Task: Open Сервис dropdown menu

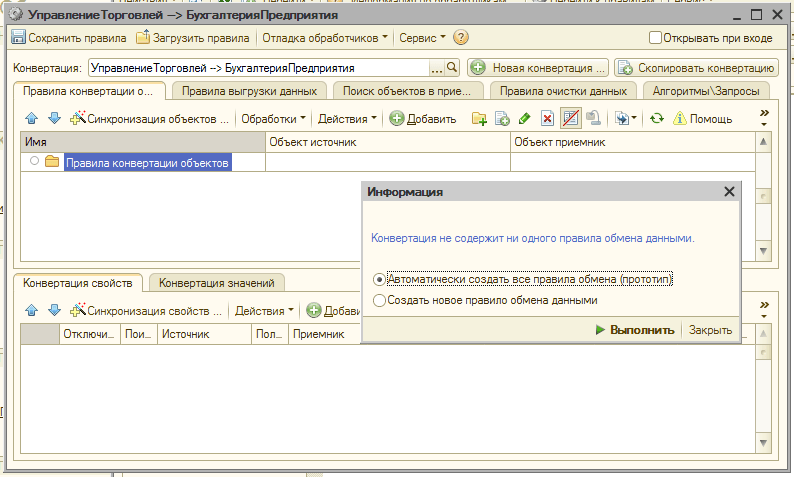Action: click(422, 38)
